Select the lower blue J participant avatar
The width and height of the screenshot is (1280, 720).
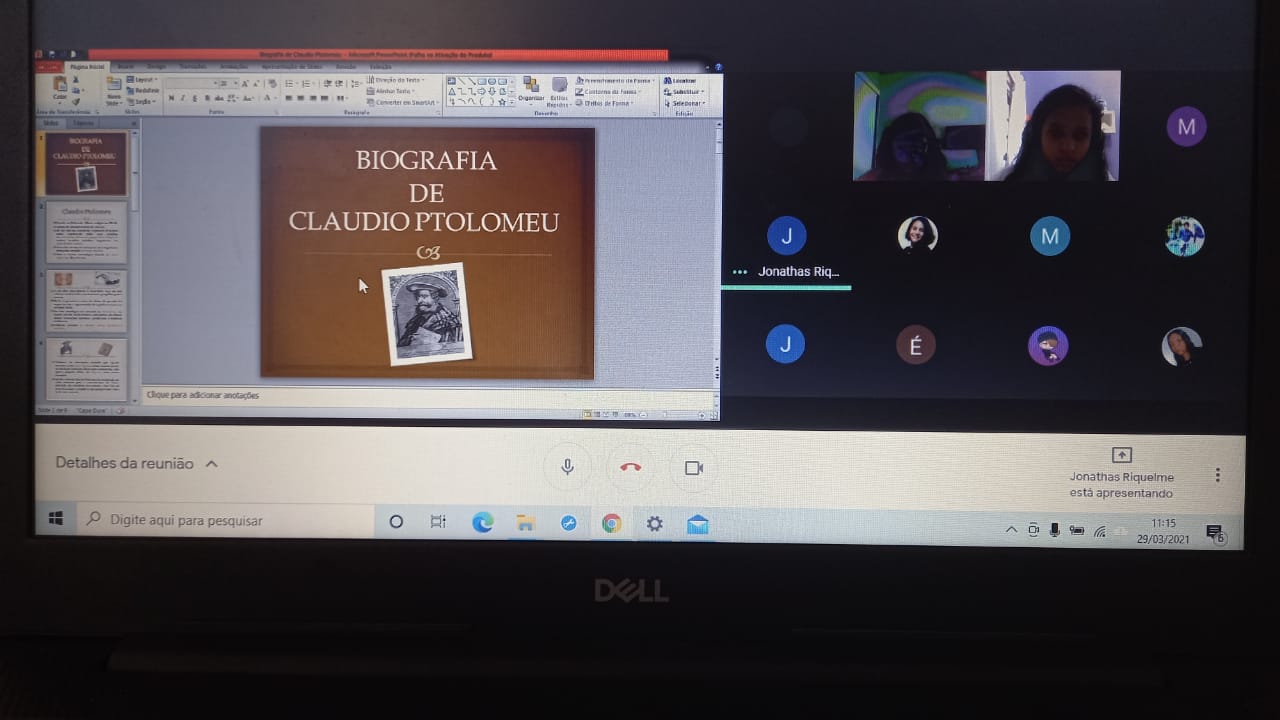point(785,345)
